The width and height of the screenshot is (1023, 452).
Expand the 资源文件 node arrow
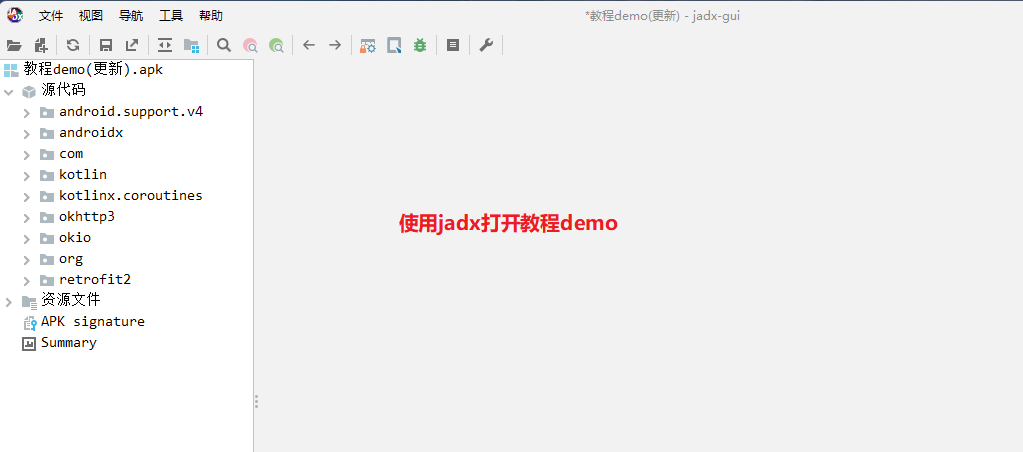(x=8, y=301)
